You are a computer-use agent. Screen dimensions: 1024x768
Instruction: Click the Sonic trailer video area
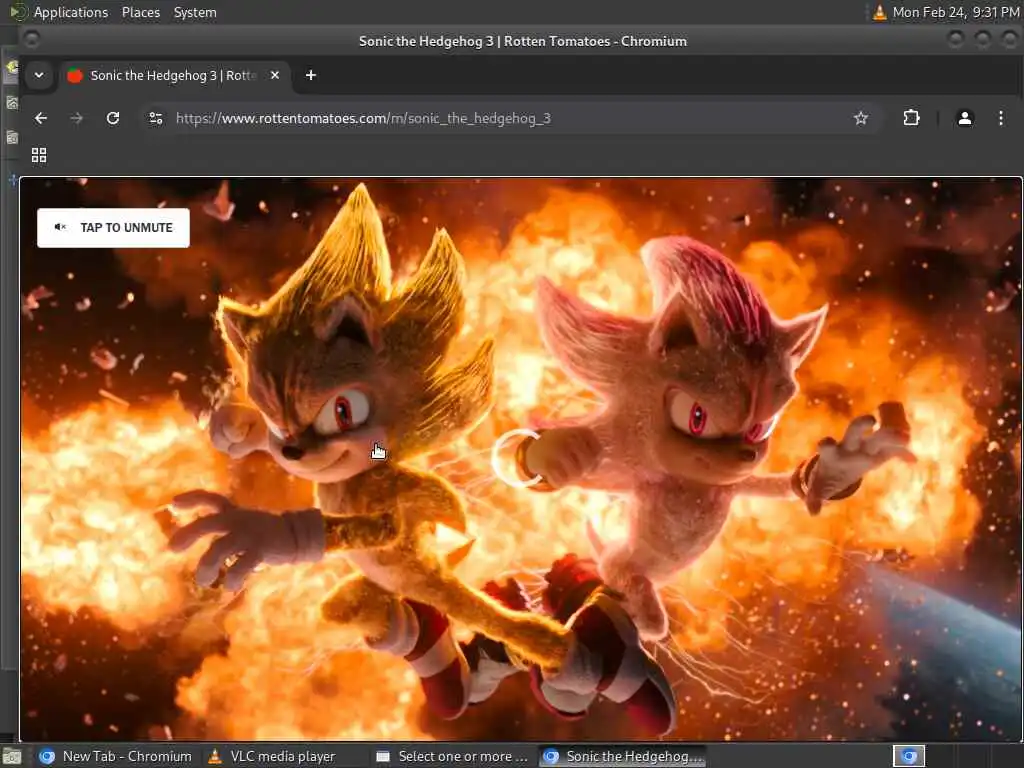(520, 459)
